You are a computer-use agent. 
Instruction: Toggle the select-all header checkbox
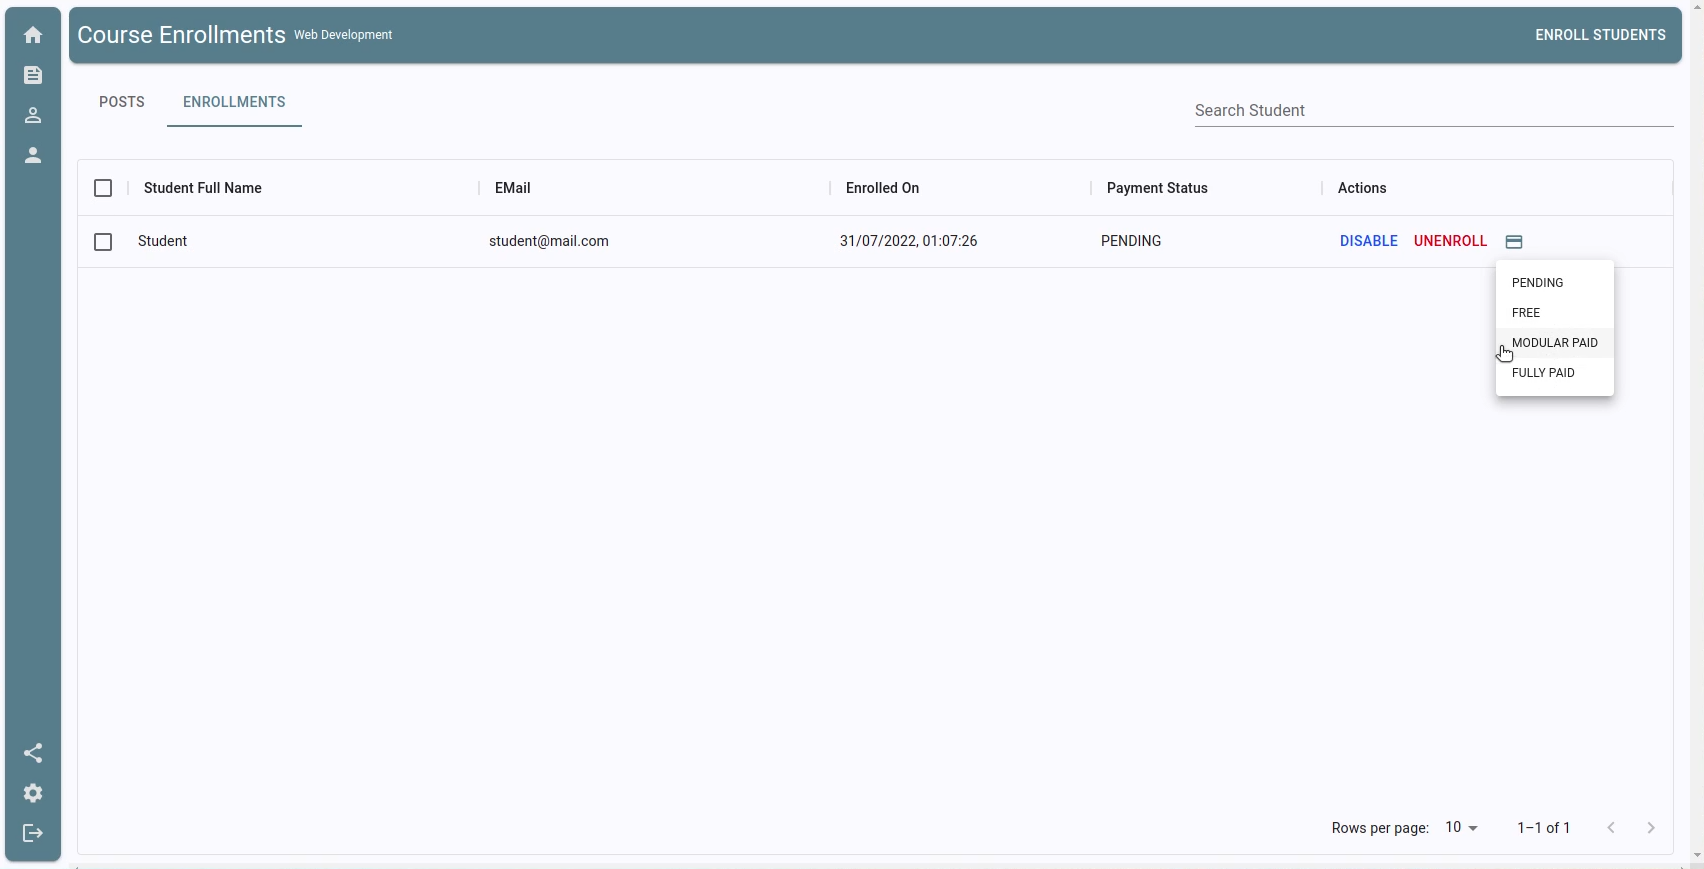click(103, 188)
